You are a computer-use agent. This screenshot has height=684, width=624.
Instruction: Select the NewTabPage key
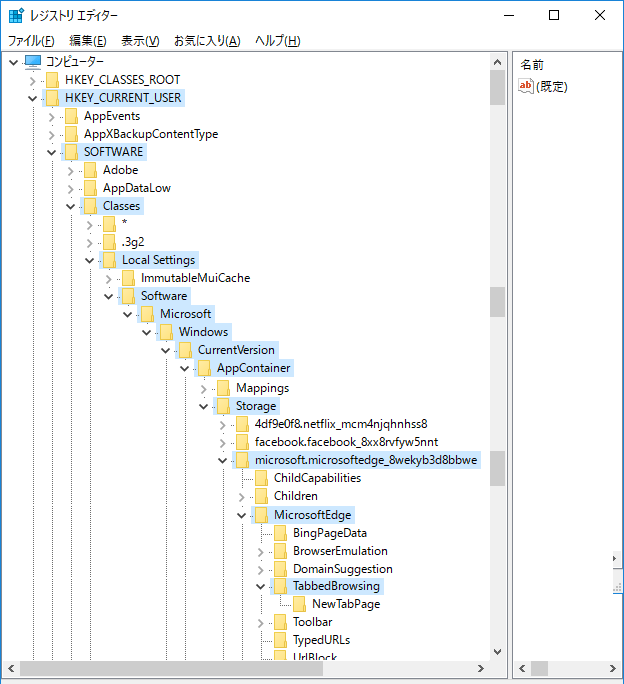click(x=346, y=604)
